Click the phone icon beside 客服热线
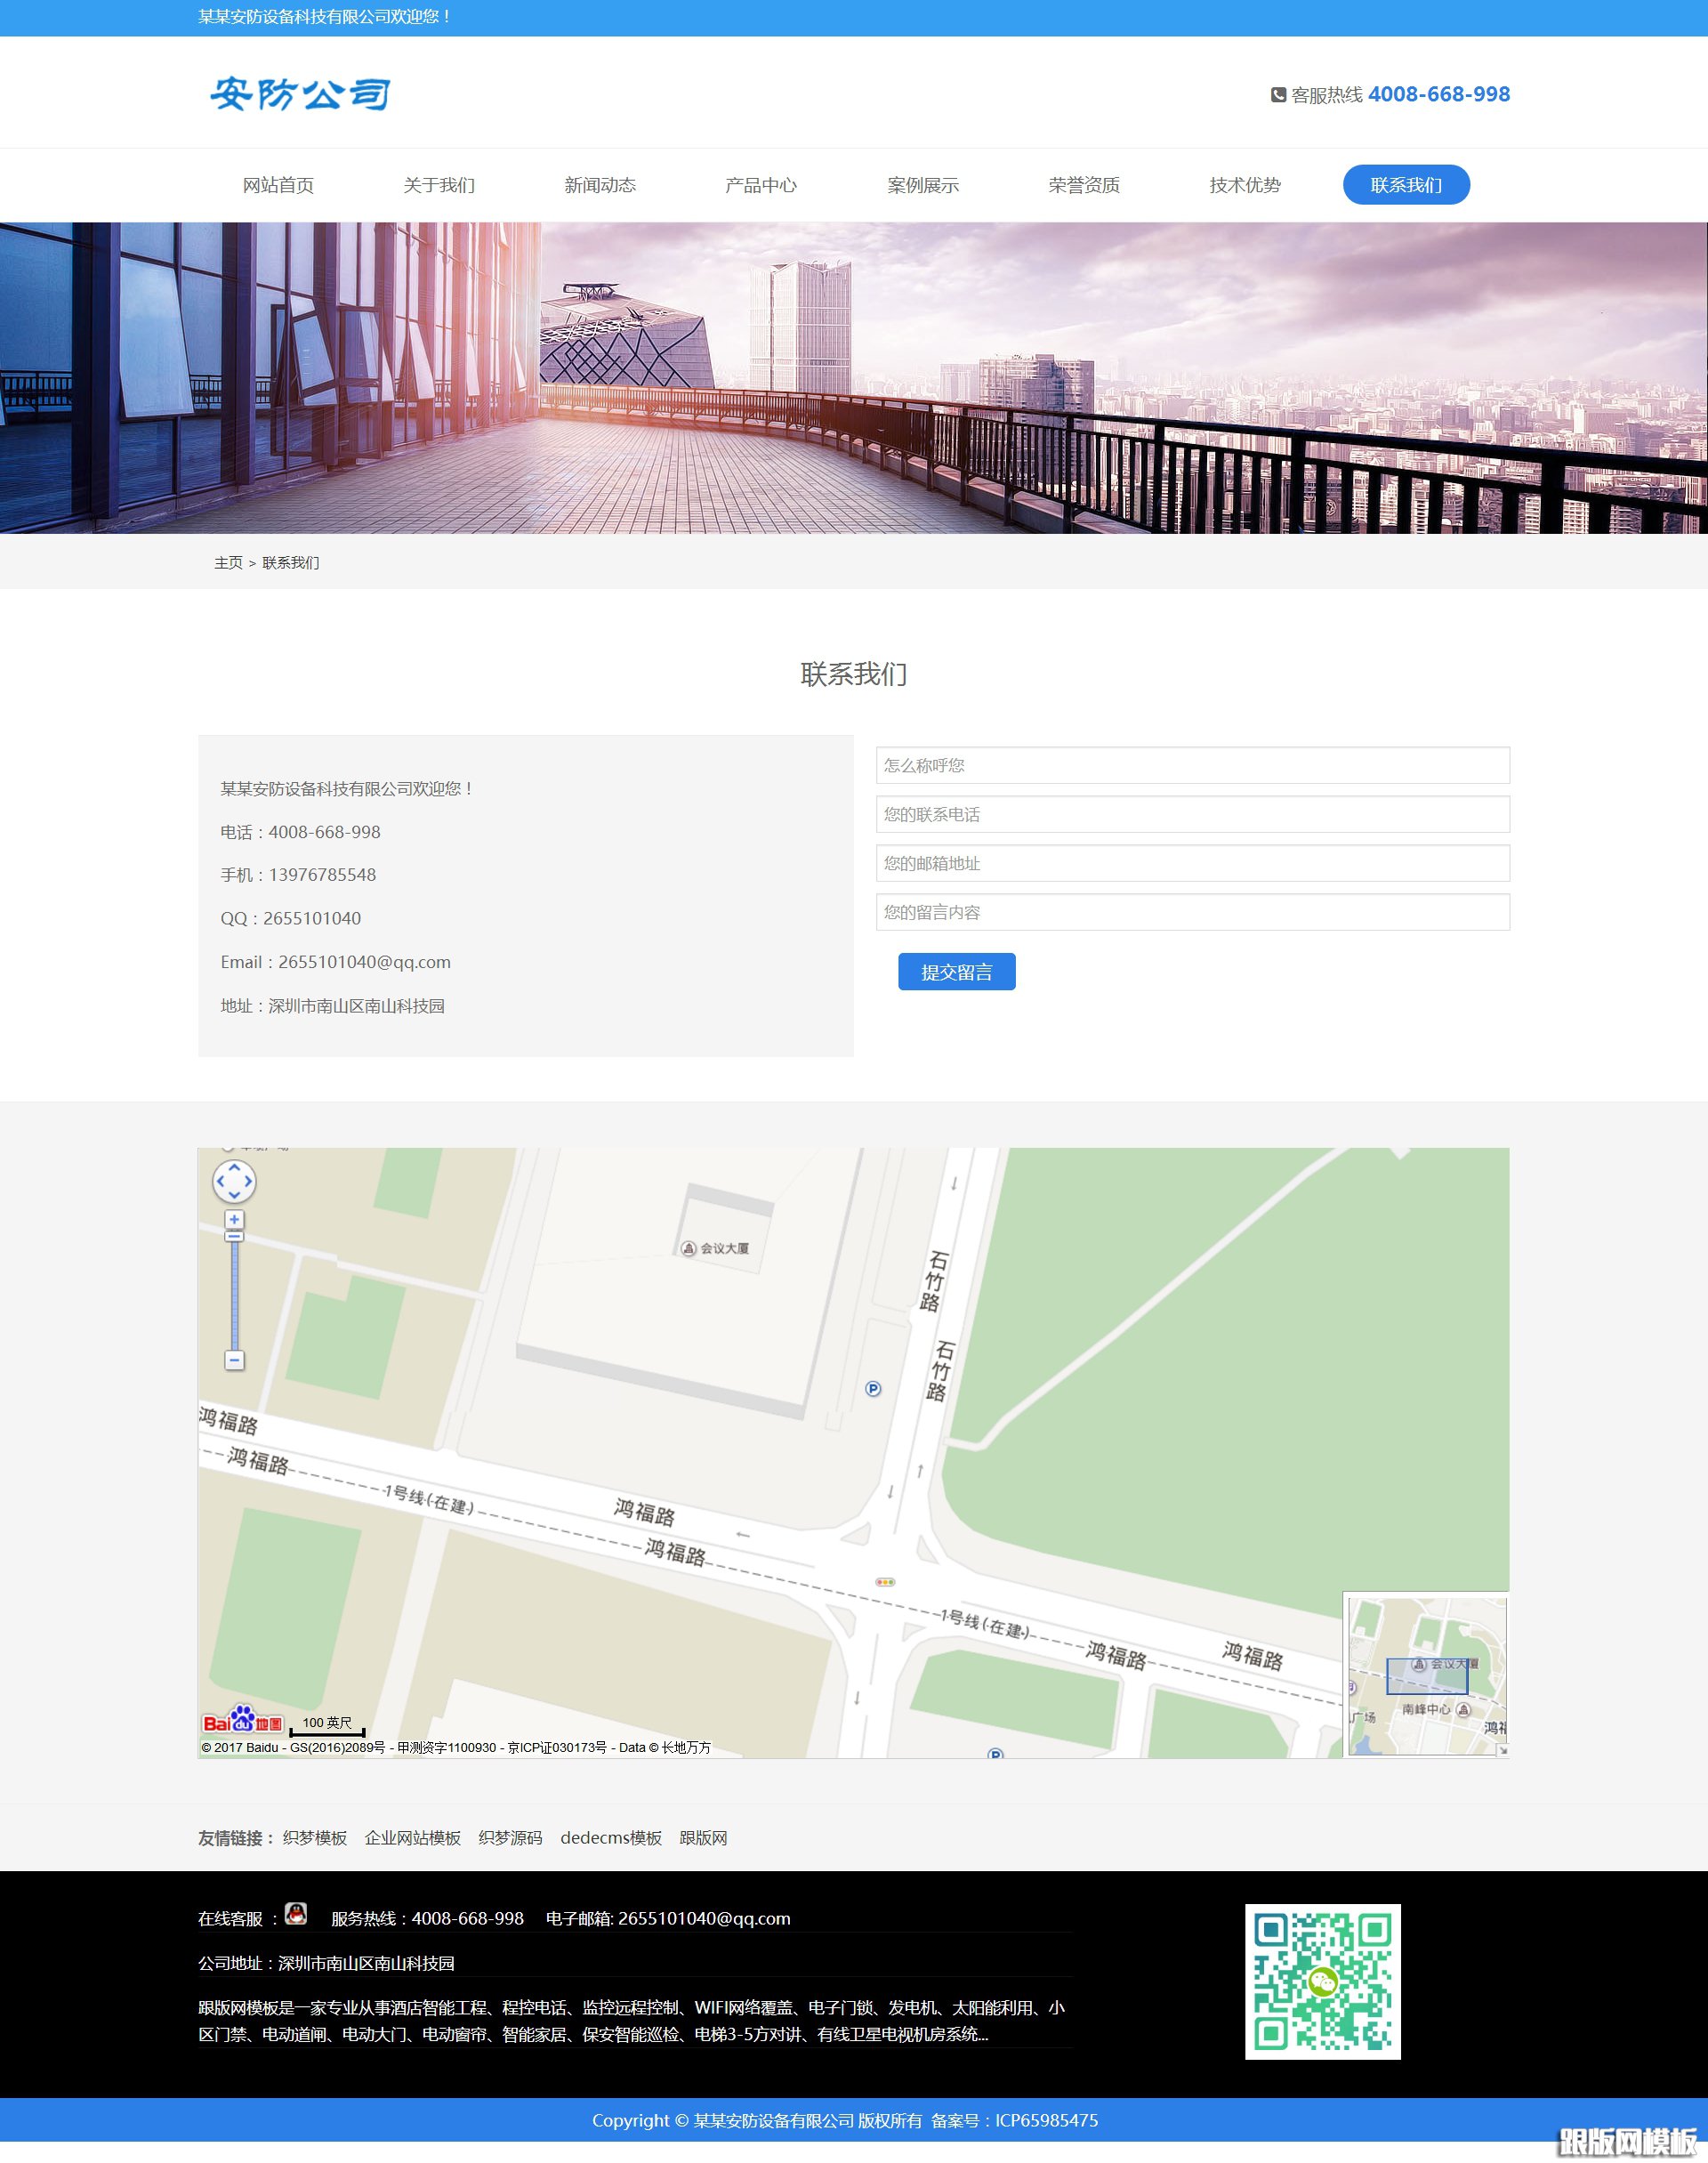 1278,95
